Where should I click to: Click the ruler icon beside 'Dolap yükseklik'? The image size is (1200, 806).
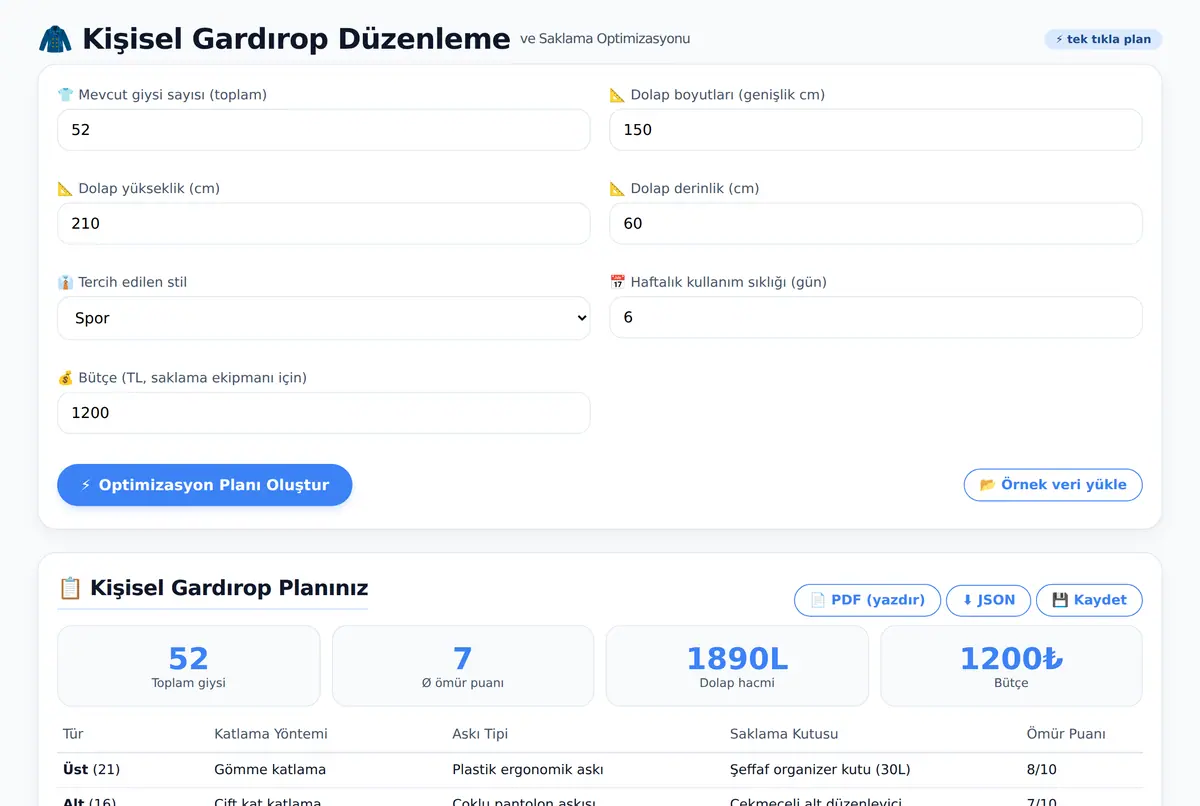pos(66,189)
